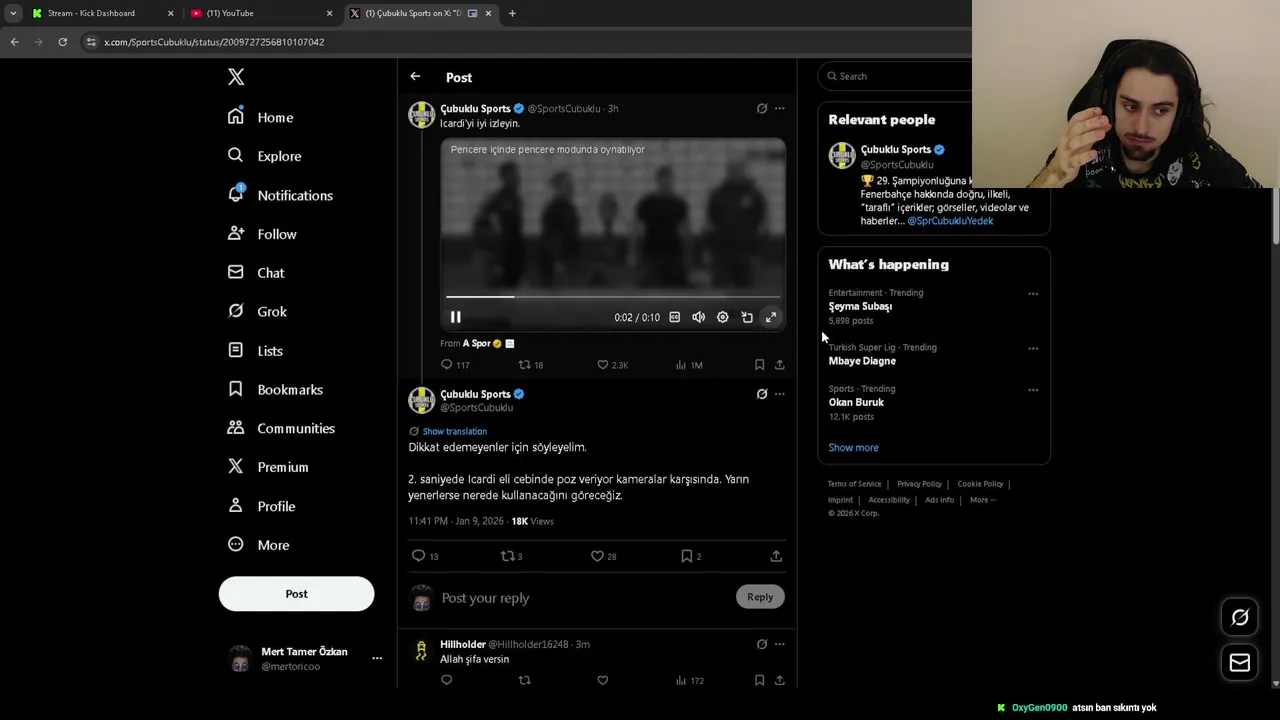Like Hillholder's reply

[603, 680]
